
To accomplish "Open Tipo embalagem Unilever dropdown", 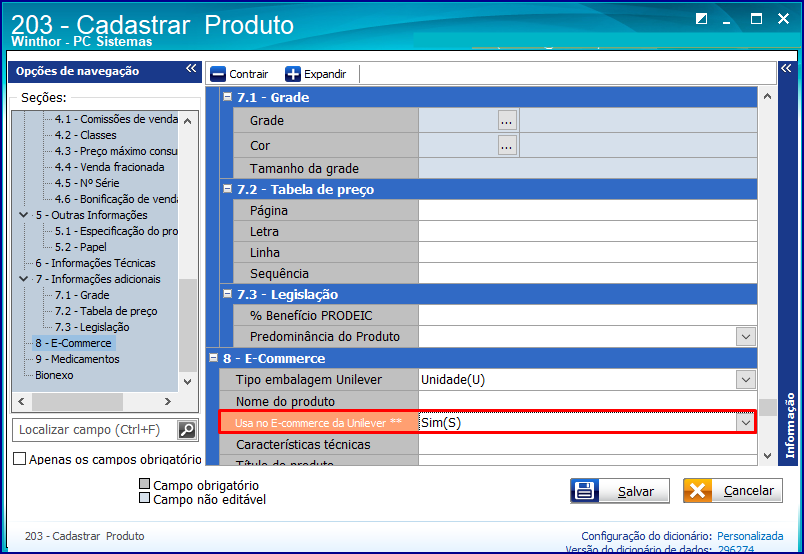I will 746,380.
